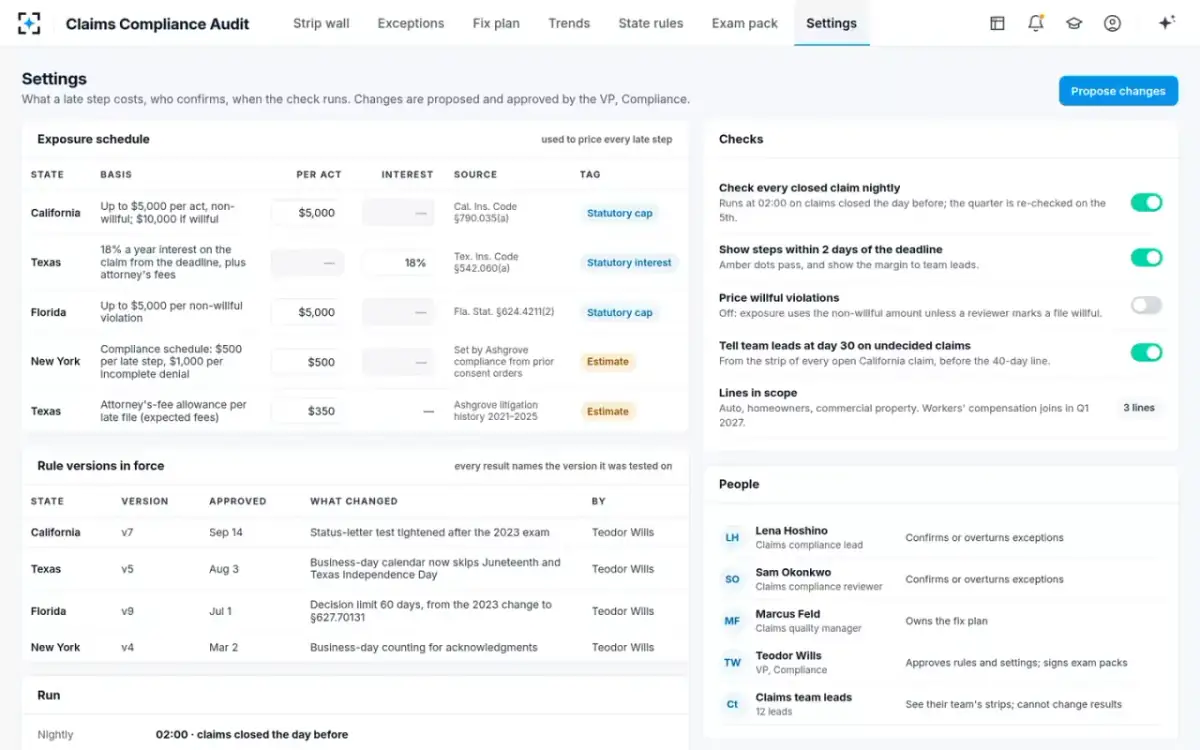Click 'Status-letter test tightened after the 2023 exam'
Viewport: 1200px width, 750px height.
(x=430, y=533)
